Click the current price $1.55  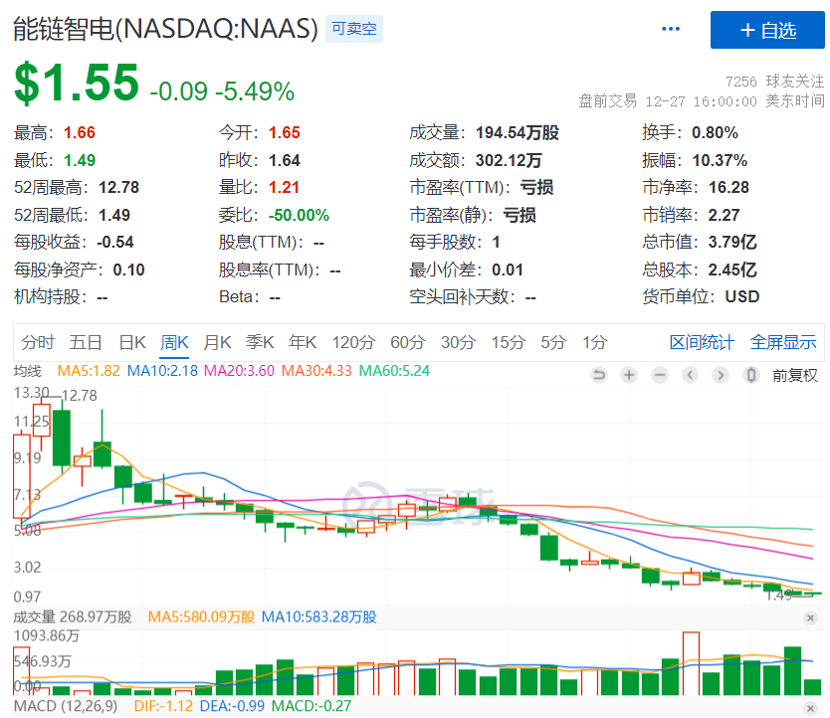77,82
